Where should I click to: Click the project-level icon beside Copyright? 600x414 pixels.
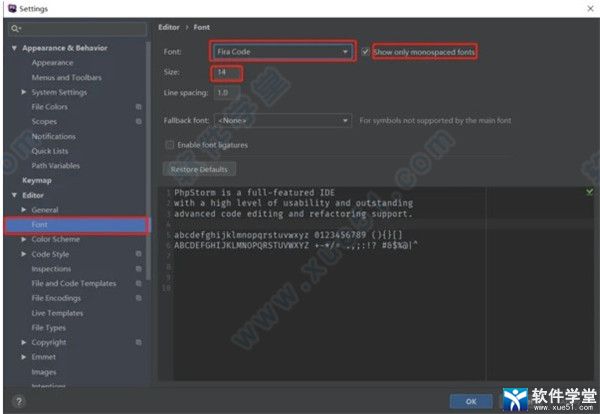pos(139,342)
